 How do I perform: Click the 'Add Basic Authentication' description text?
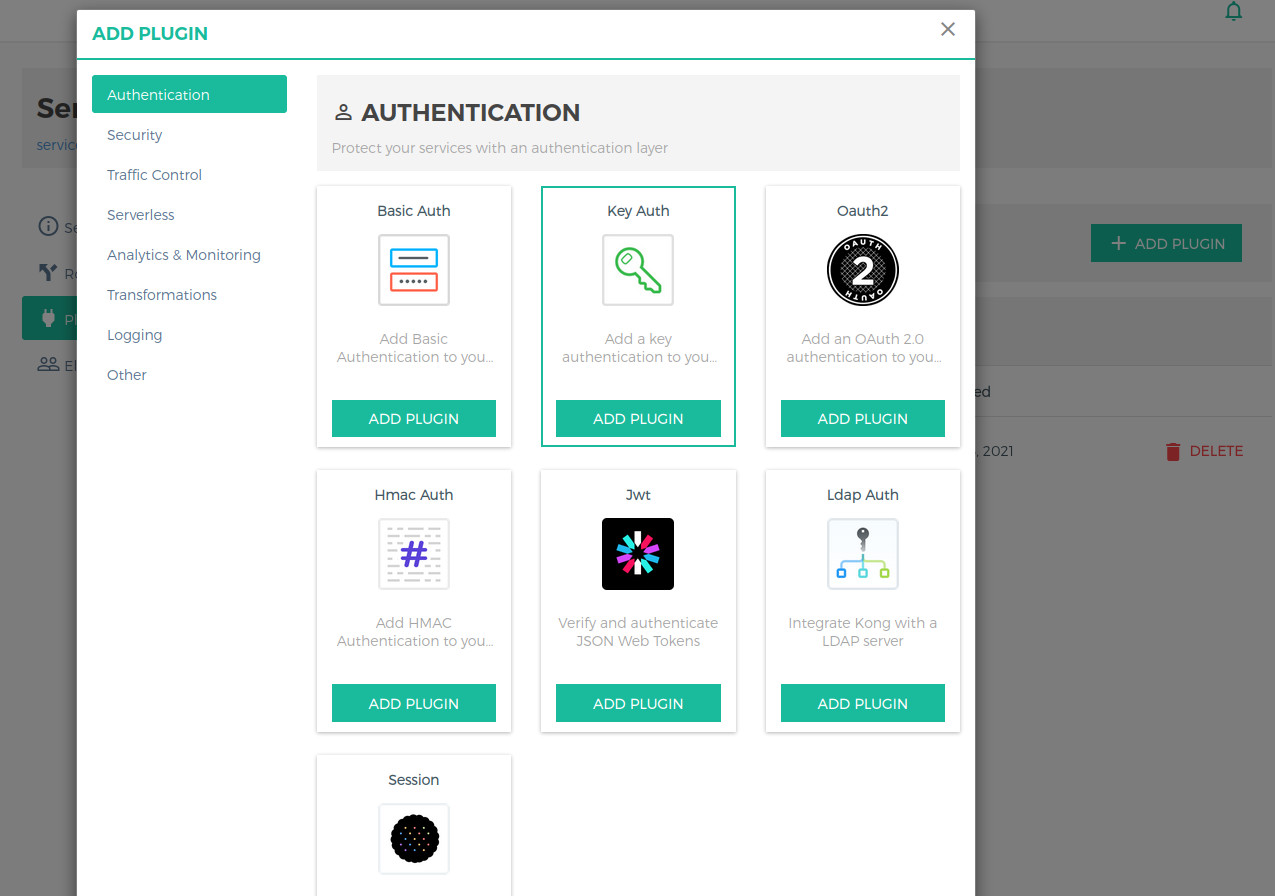(414, 348)
